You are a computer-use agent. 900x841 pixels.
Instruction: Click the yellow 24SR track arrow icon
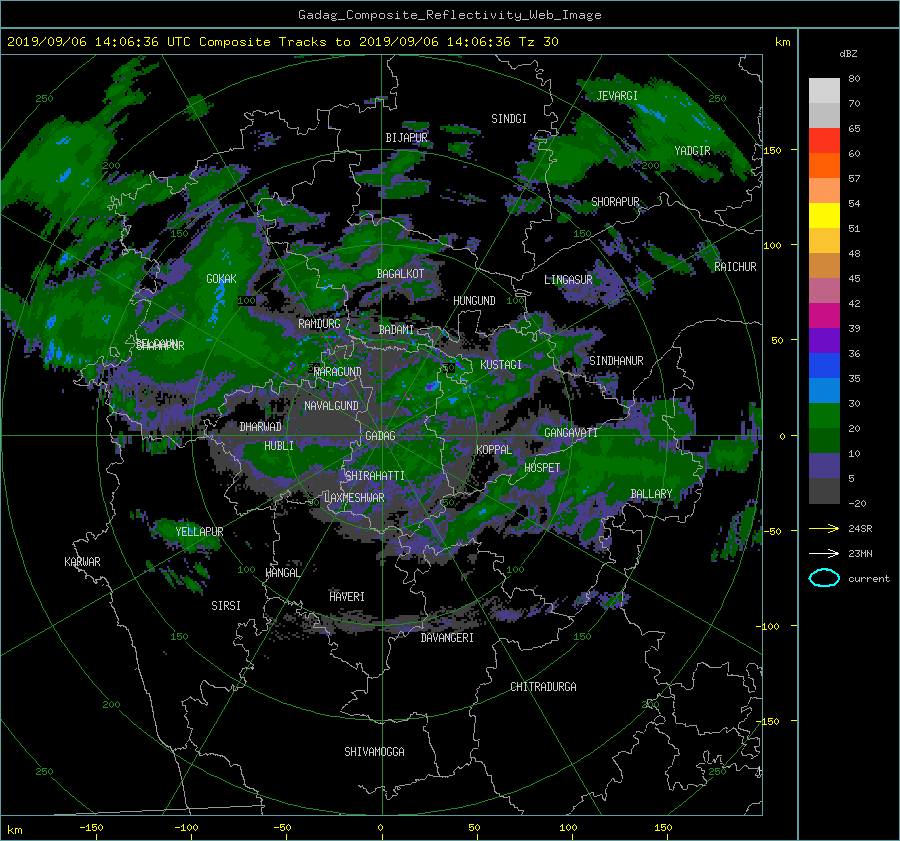[824, 528]
